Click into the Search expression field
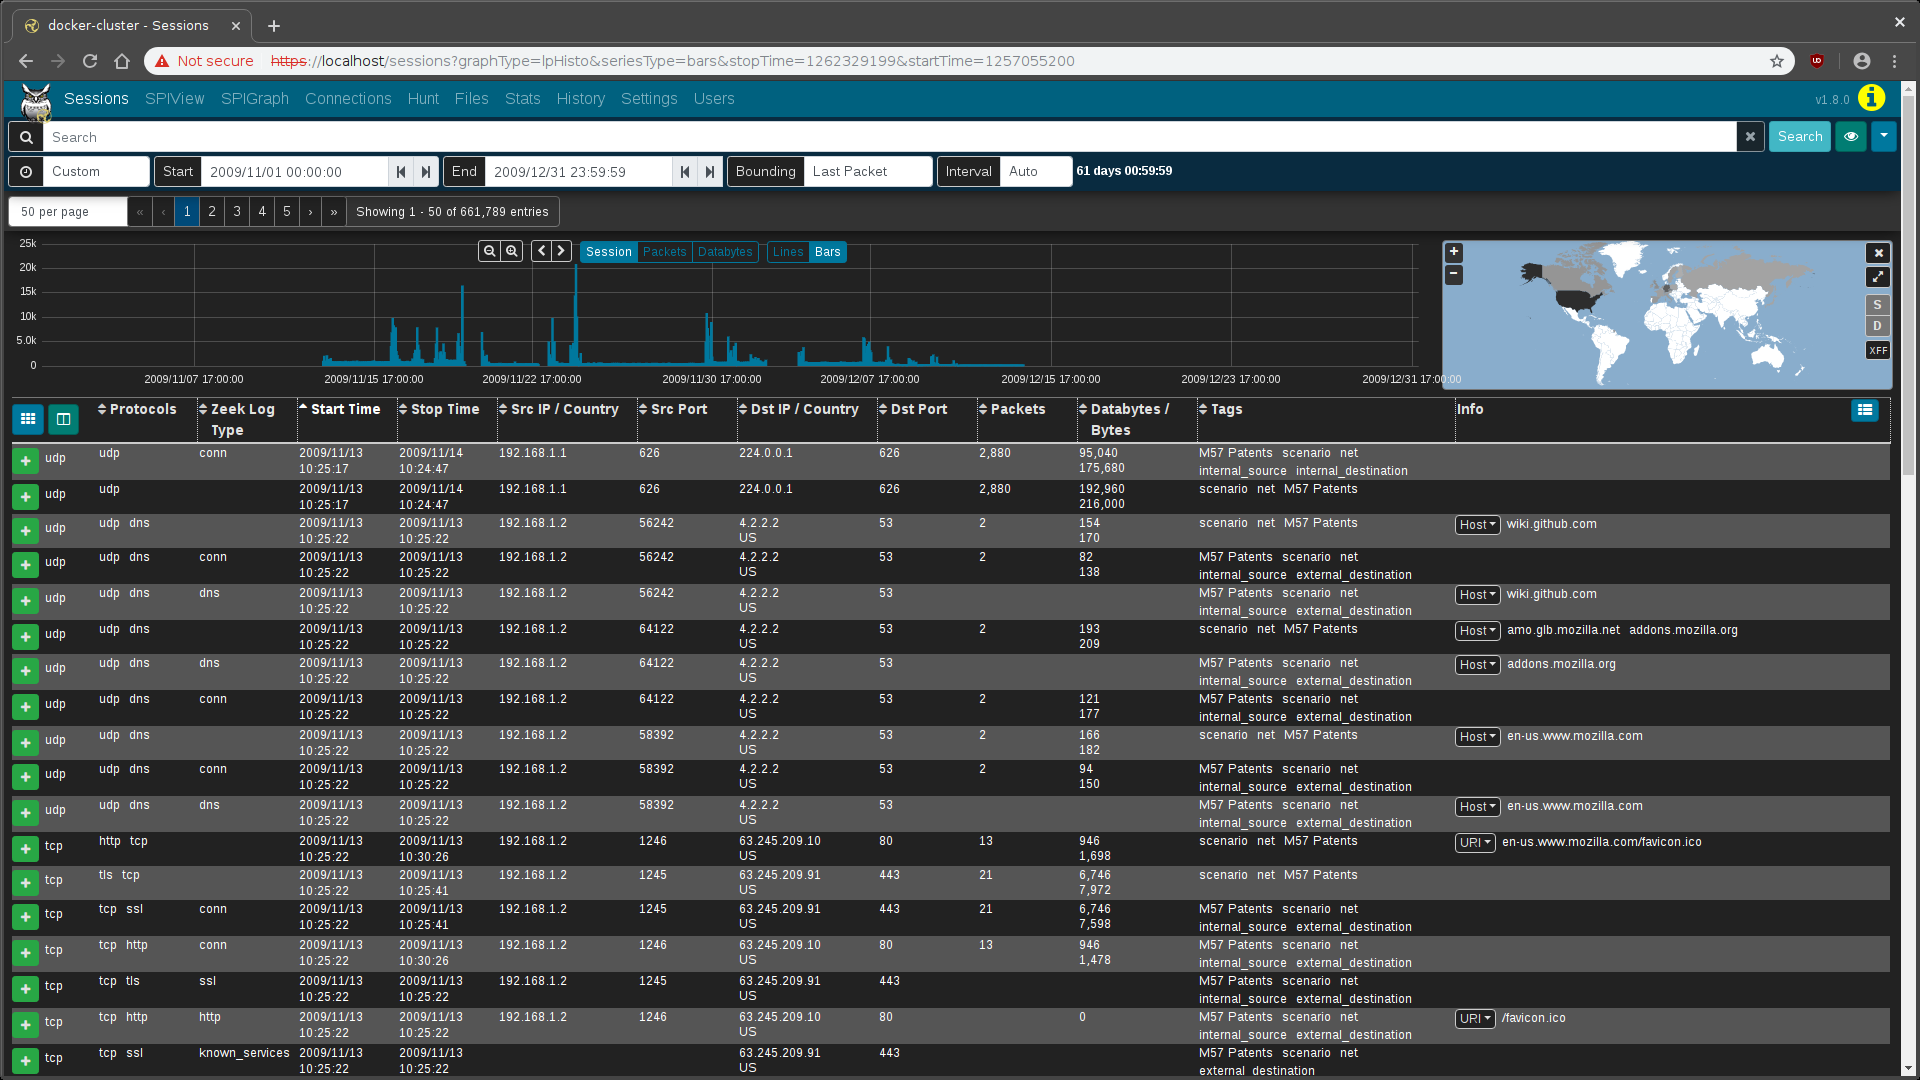This screenshot has height=1080, width=1920. pyautogui.click(x=888, y=137)
